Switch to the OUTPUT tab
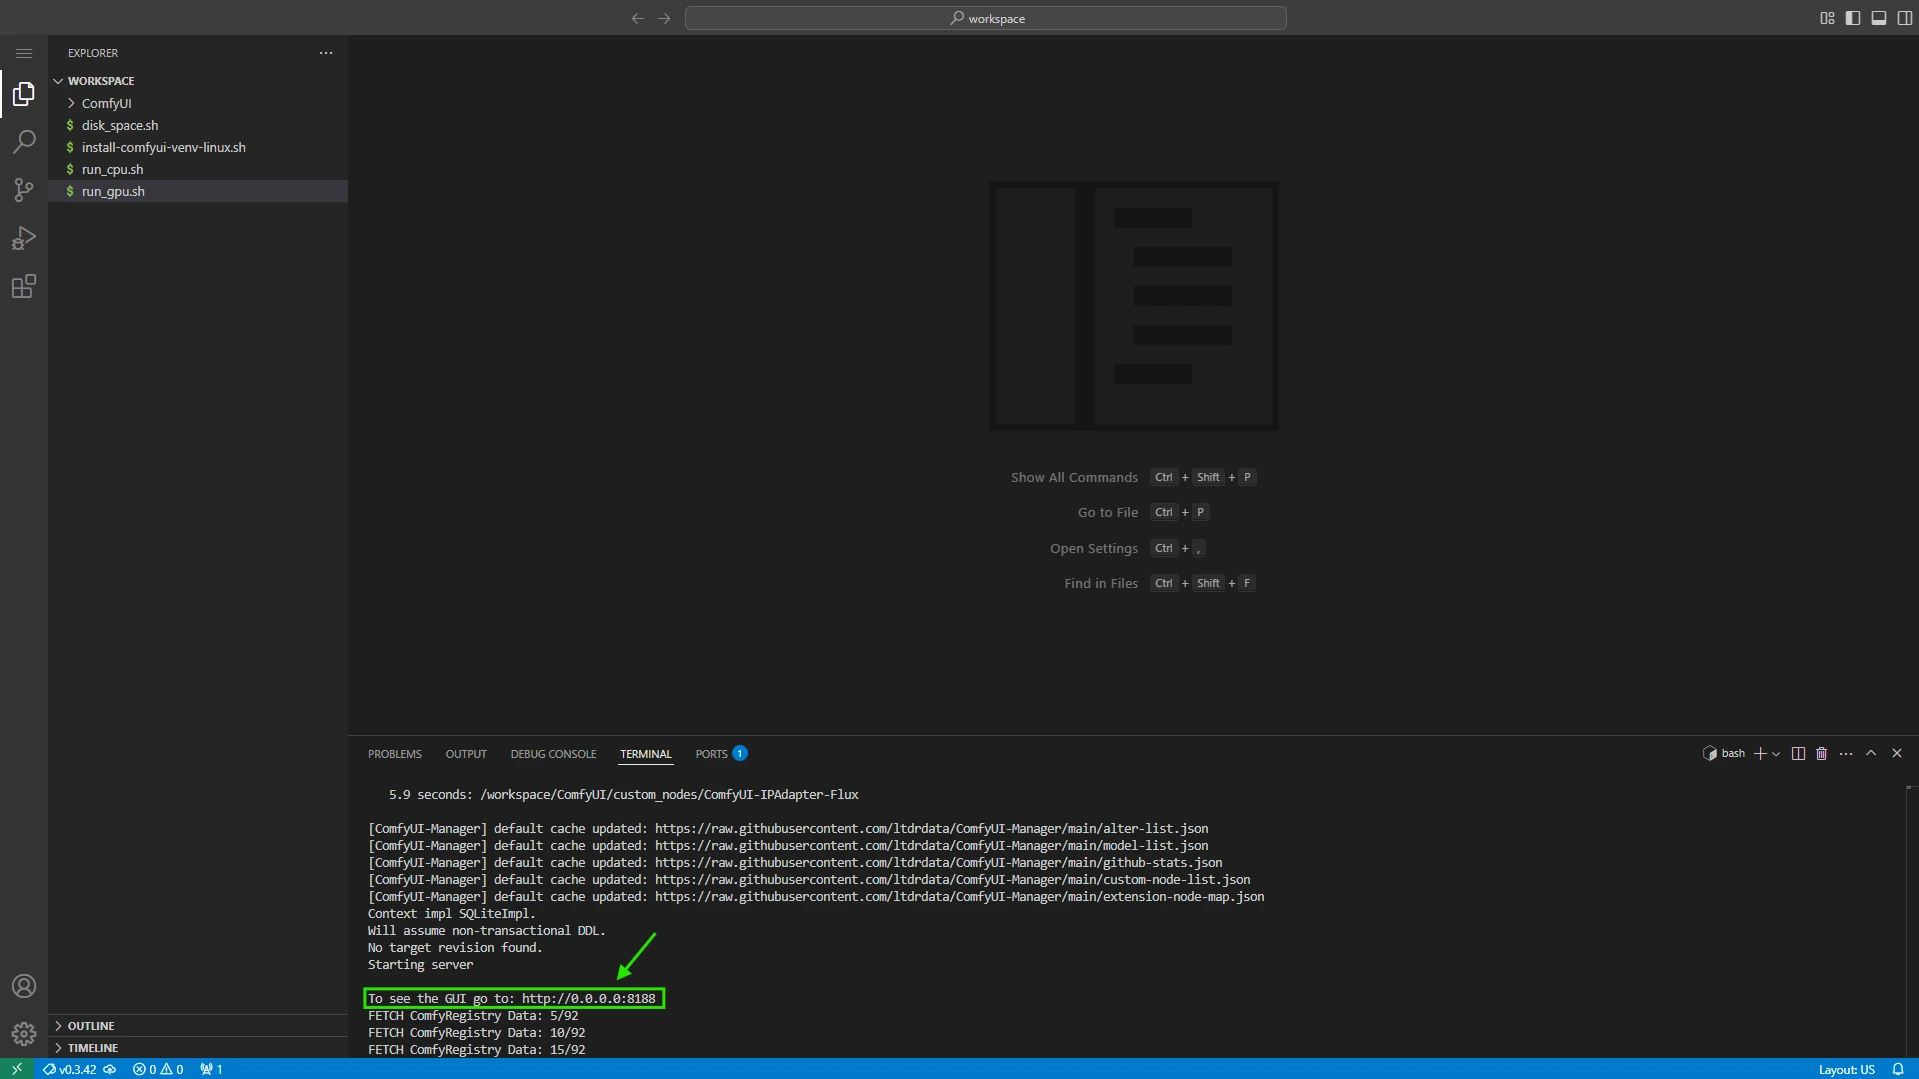1919x1079 pixels. (x=466, y=754)
